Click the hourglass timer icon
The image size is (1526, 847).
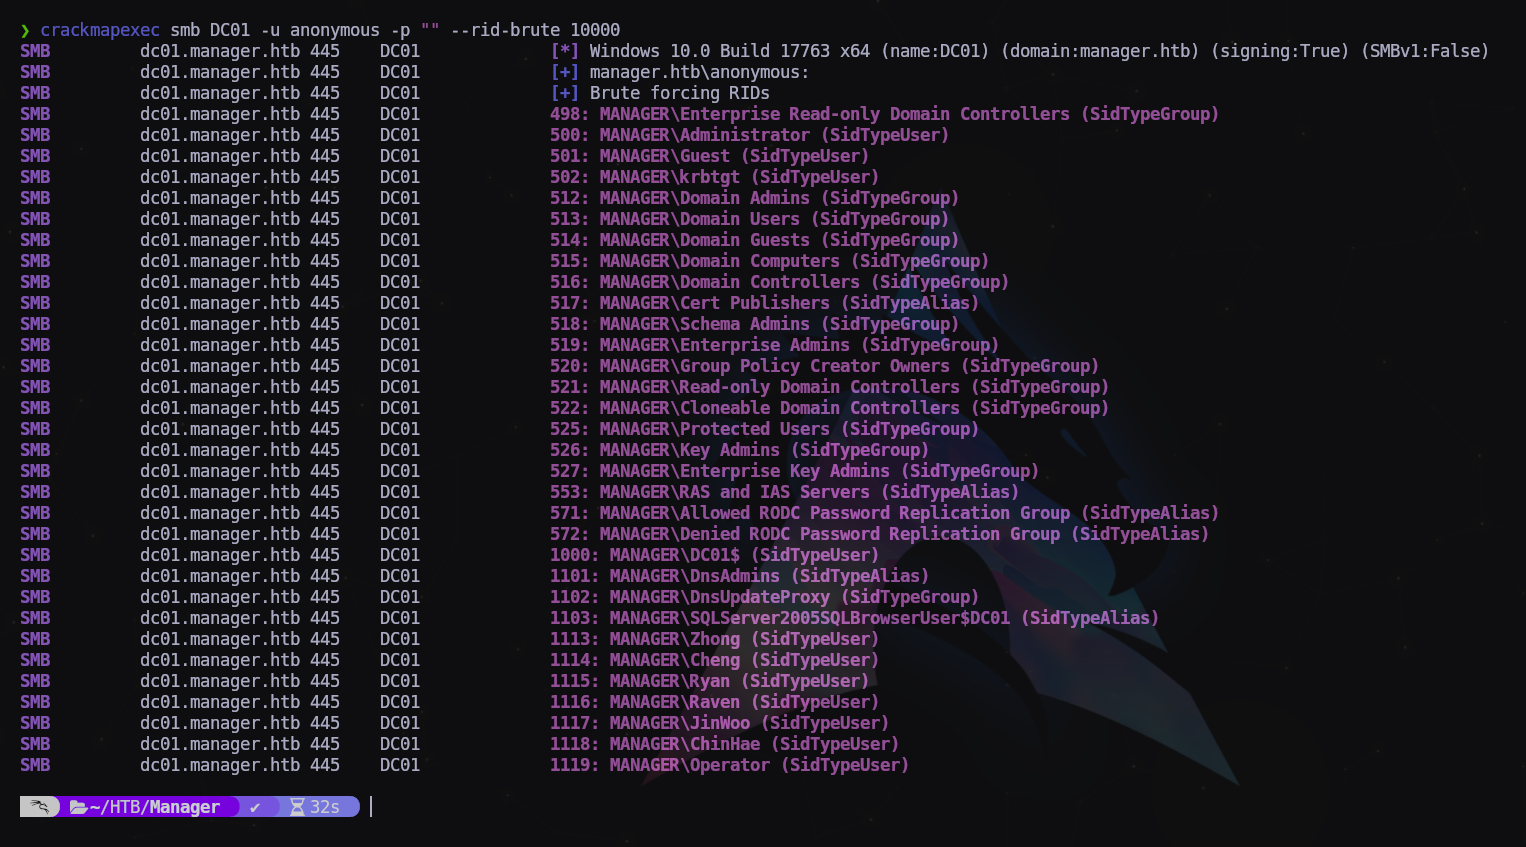pyautogui.click(x=297, y=807)
